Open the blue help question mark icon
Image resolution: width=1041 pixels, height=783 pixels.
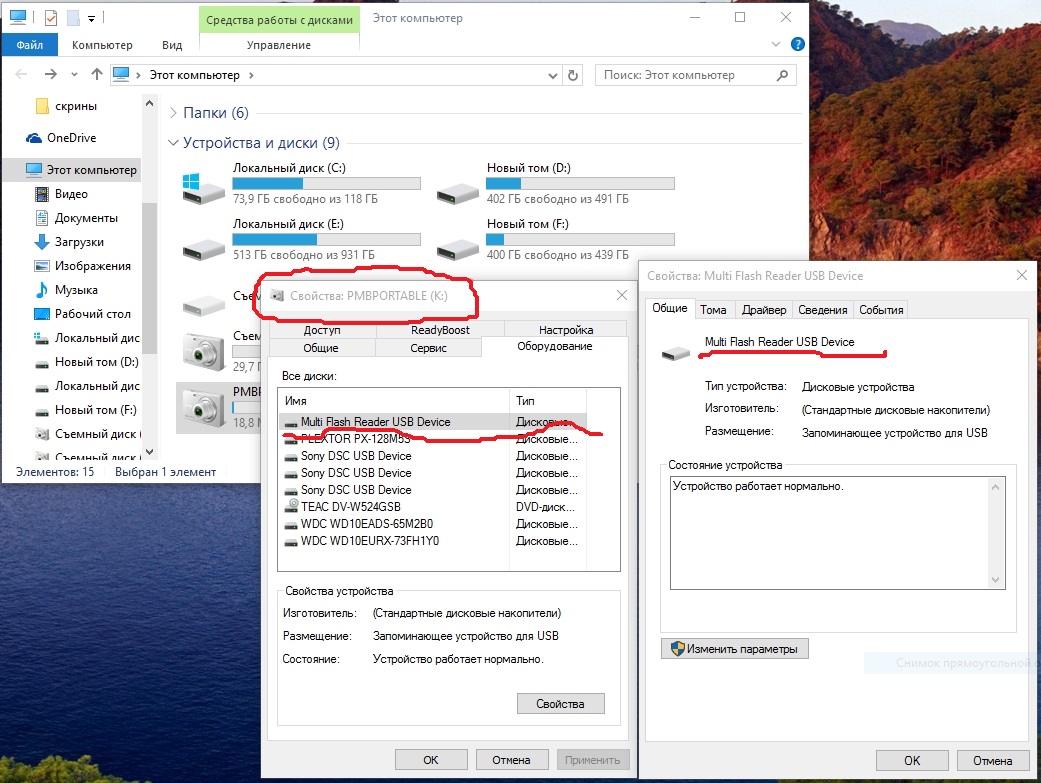tap(797, 45)
